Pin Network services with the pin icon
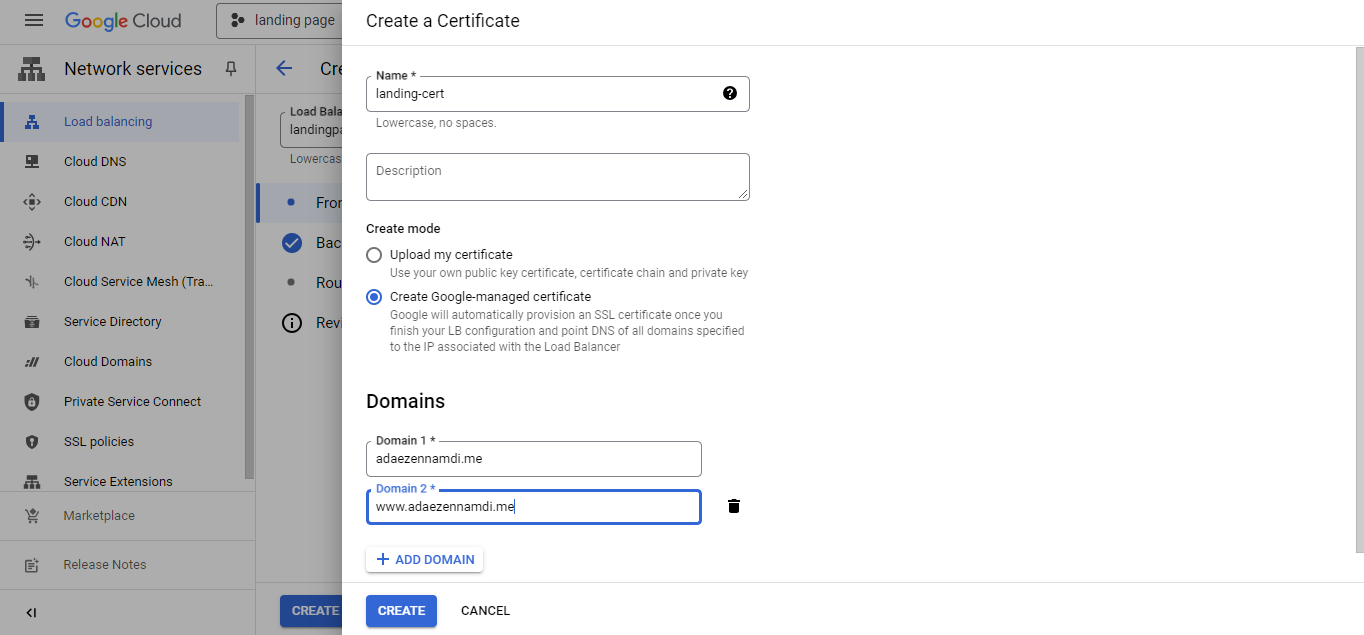Image resolution: width=1364 pixels, height=635 pixels. point(231,68)
